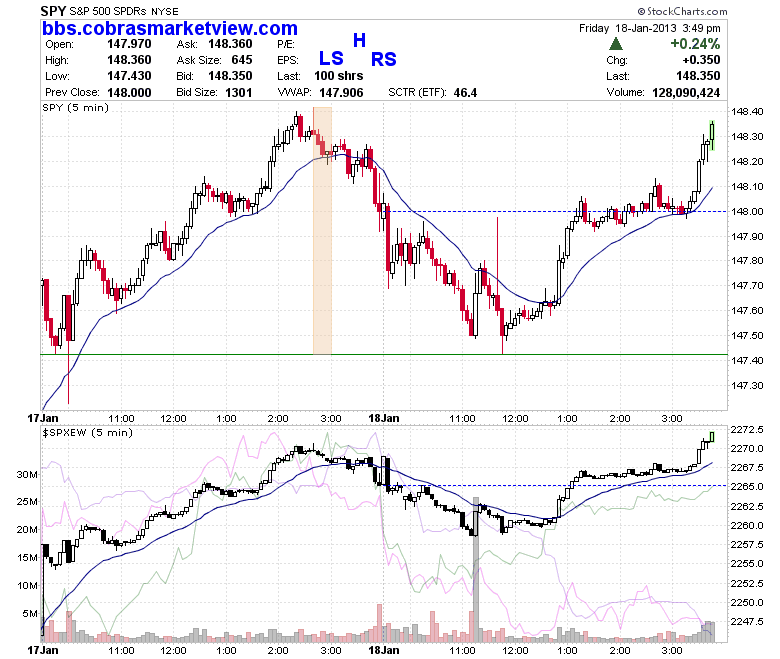Click the orange highlighted band on SPY chart
Viewport: 780px width, 659px height.
[x=322, y=230]
